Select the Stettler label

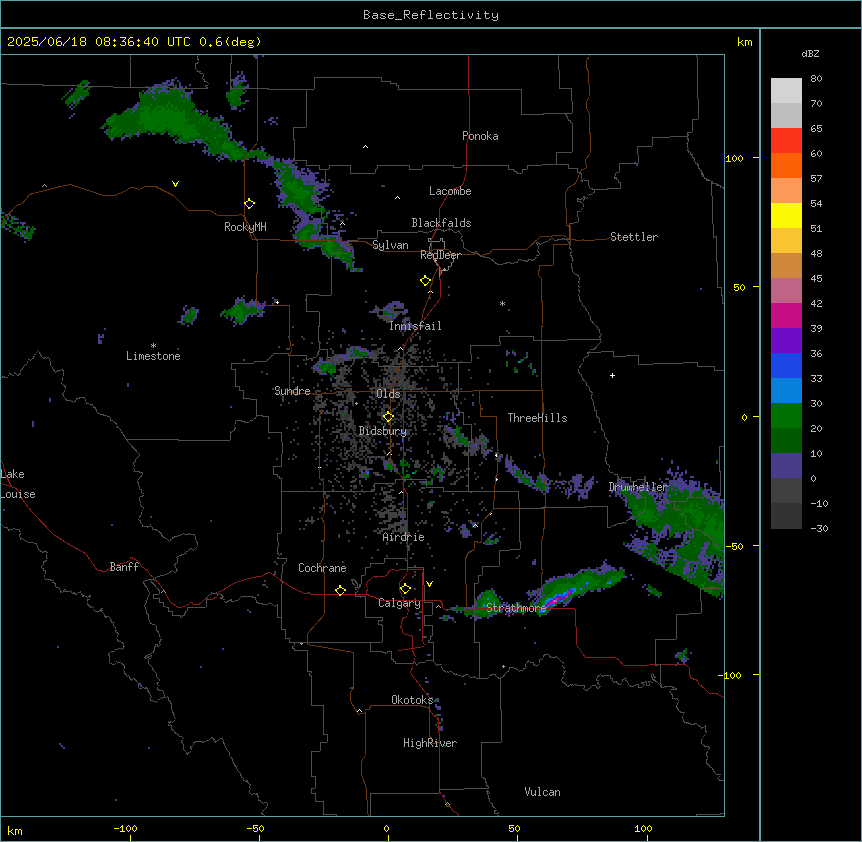(x=634, y=237)
